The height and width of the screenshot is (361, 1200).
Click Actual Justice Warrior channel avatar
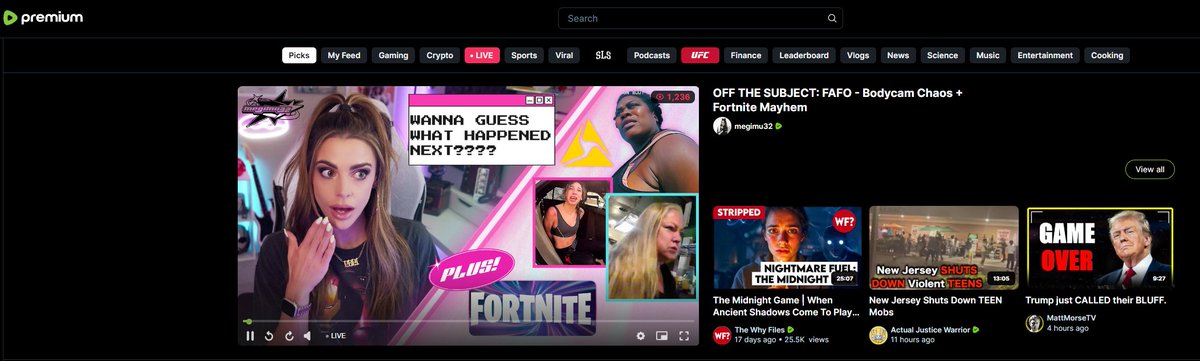click(878, 335)
